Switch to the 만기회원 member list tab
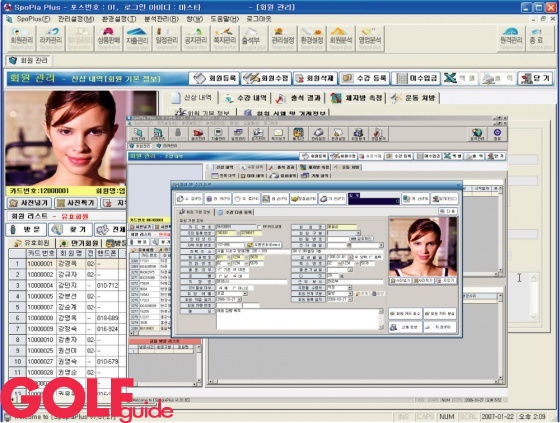Viewport: 560px width, 423px height. pyautogui.click(x=79, y=243)
